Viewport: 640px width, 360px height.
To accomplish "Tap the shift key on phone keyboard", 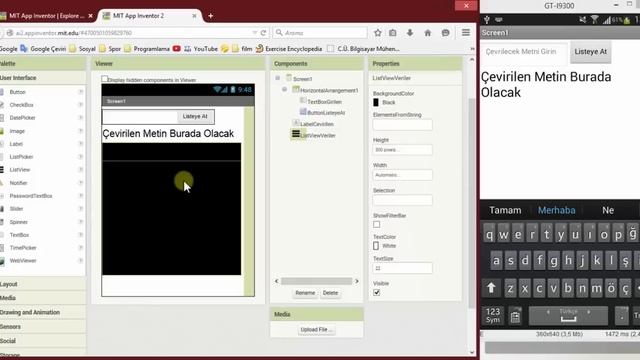I will pyautogui.click(x=491, y=288).
